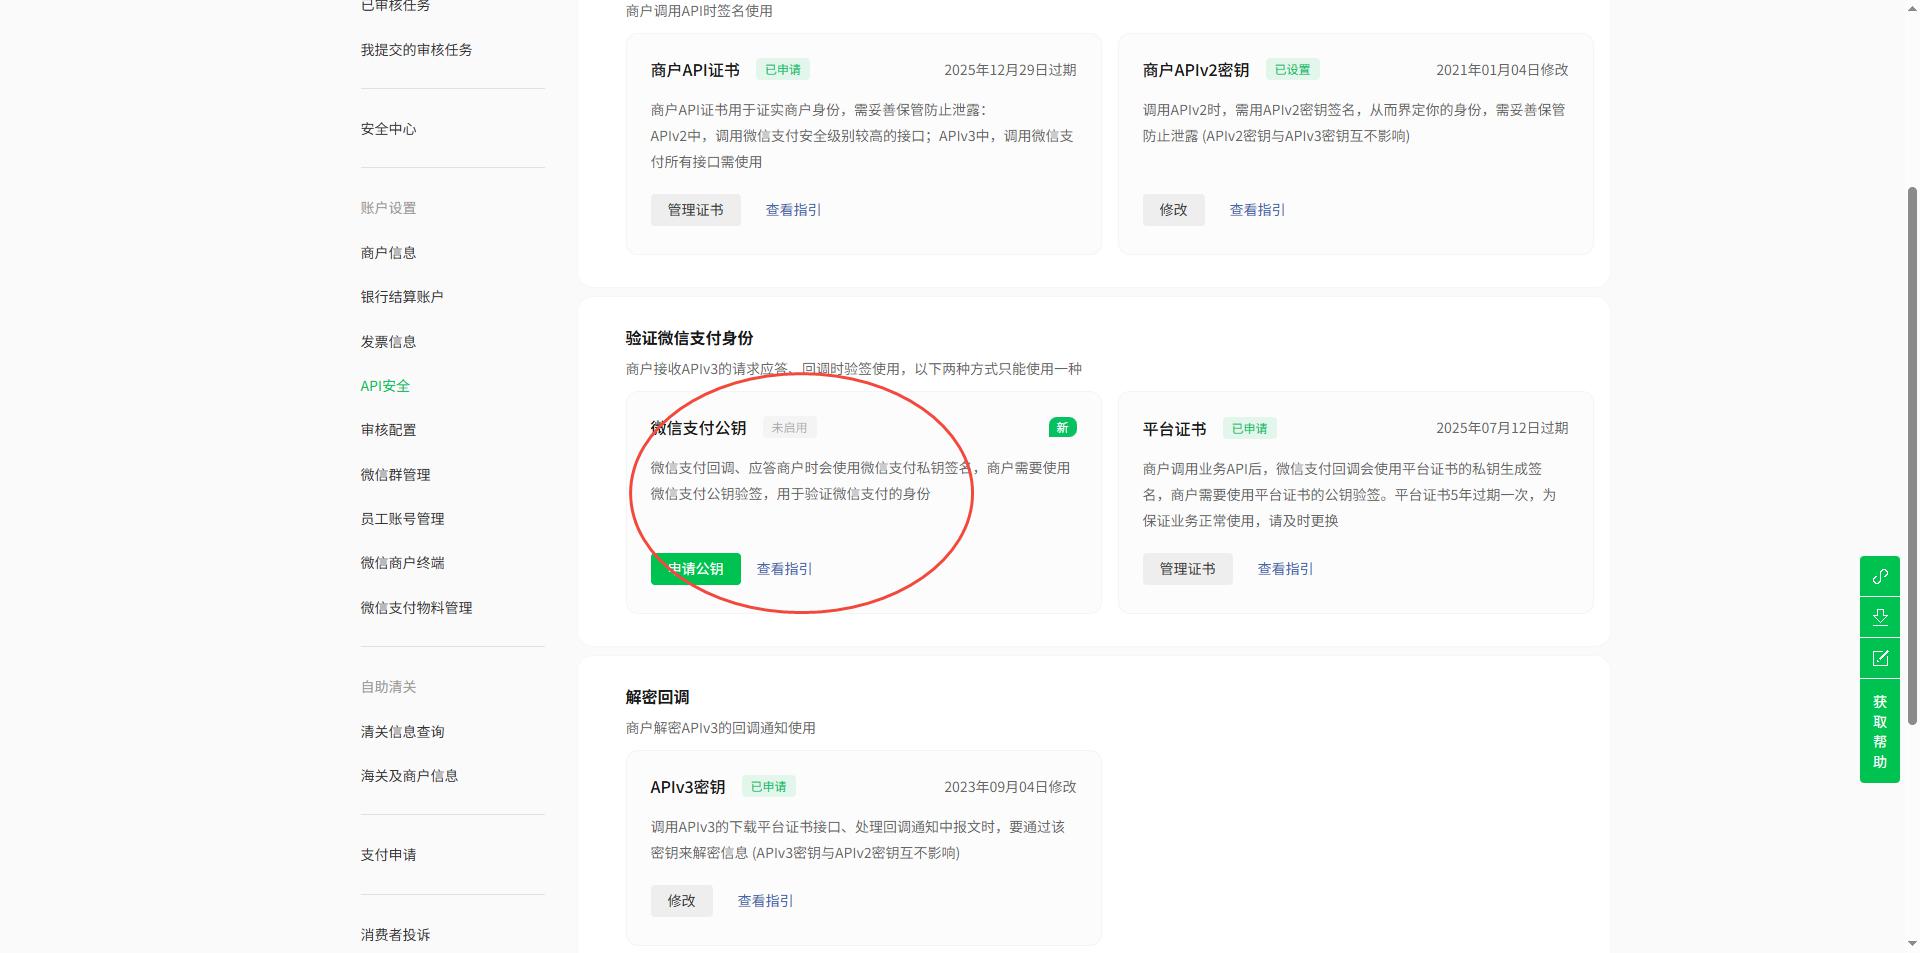Click the green link icon in the floating sidebar

point(1879,576)
